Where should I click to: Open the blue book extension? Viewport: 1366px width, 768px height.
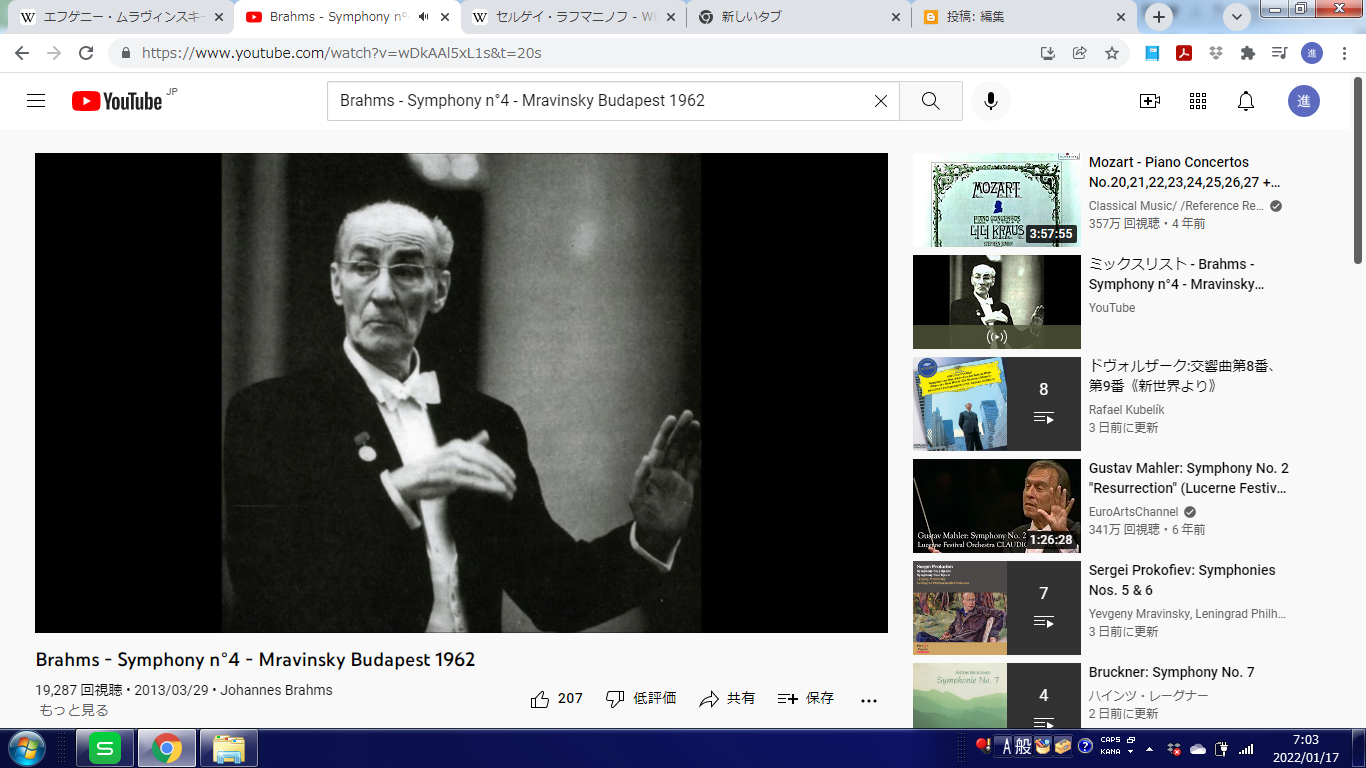point(1152,53)
